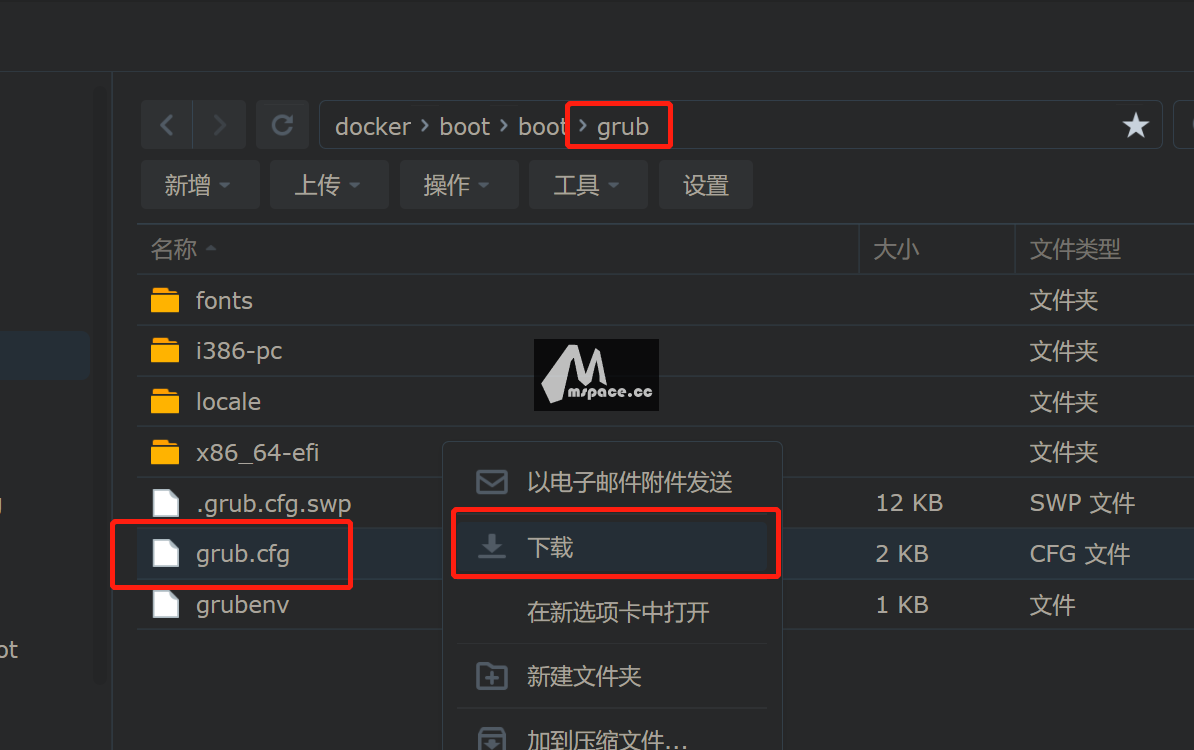Go back with the left arrow button
The width and height of the screenshot is (1194, 750).
point(167,125)
